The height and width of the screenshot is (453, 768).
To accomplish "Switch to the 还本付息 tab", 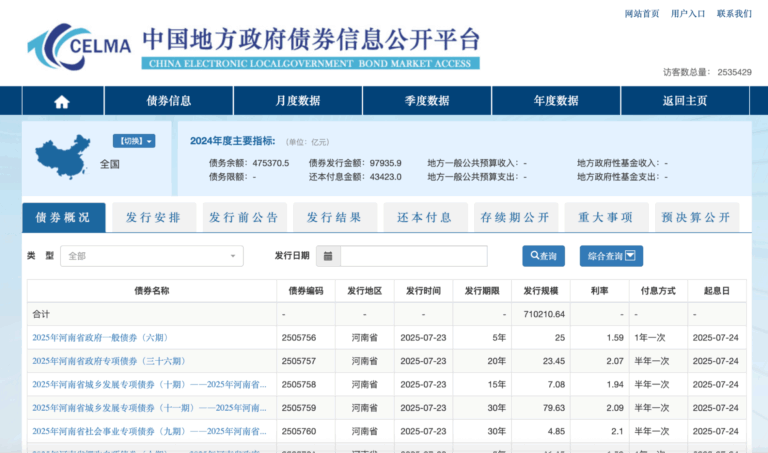I will 425,217.
